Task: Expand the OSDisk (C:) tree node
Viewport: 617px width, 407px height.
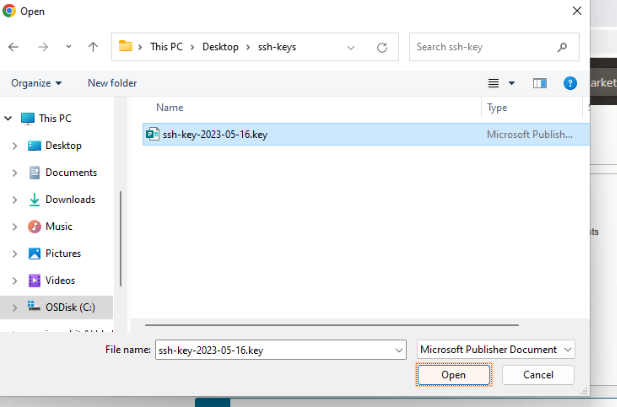Action: pyautogui.click(x=15, y=308)
